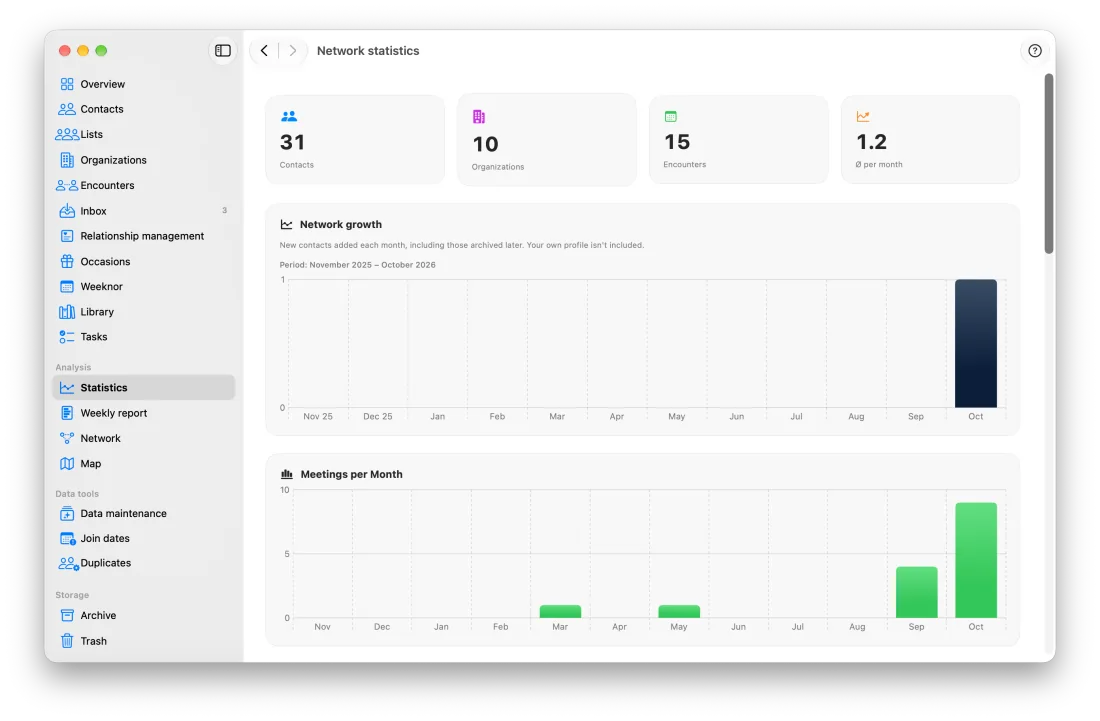Image resolution: width=1100 pixels, height=721 pixels.
Task: Open Occasions via the gift icon
Action: (67, 262)
